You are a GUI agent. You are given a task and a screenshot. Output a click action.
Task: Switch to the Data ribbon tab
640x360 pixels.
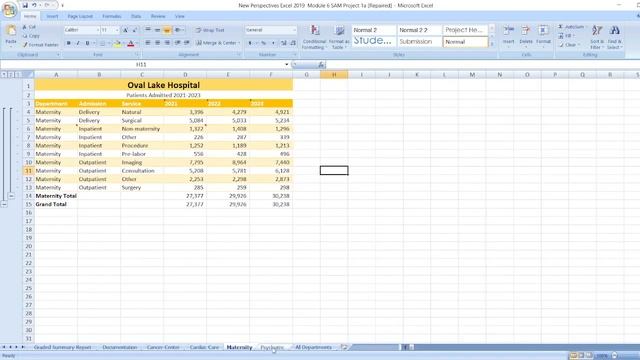point(136,16)
